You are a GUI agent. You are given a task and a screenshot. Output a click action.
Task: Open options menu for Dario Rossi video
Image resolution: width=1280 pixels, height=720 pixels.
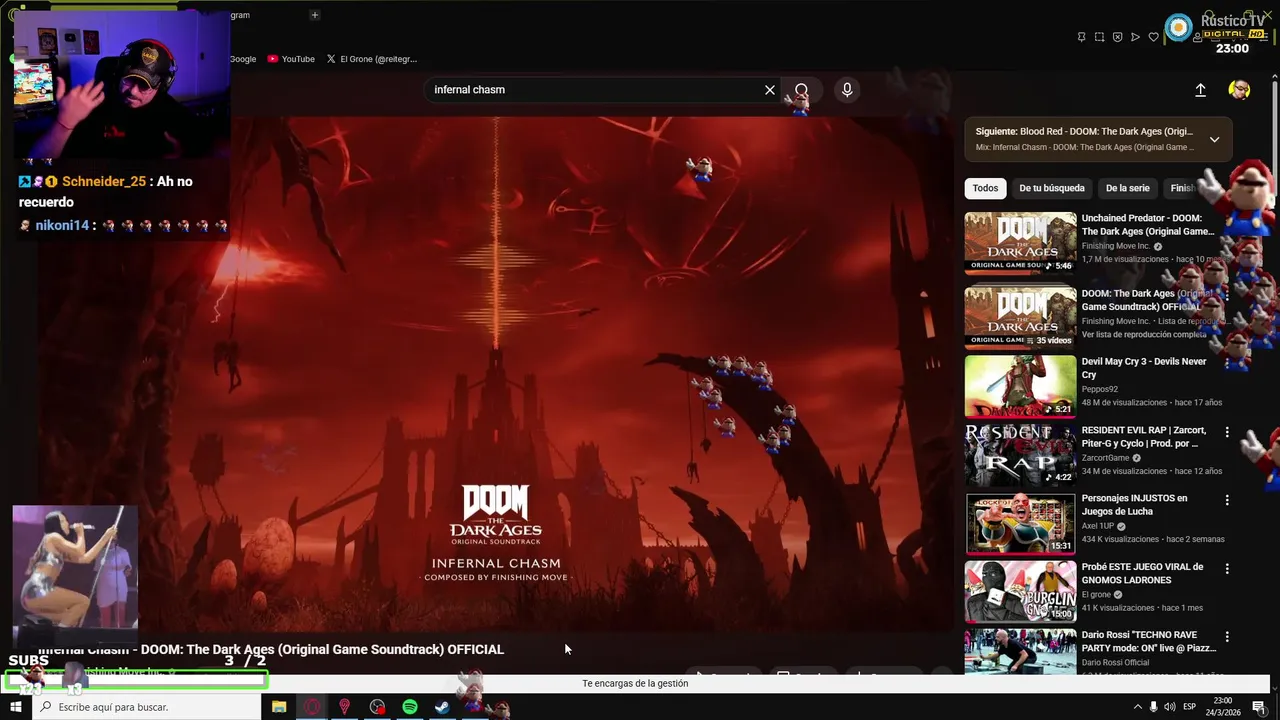[1227, 636]
